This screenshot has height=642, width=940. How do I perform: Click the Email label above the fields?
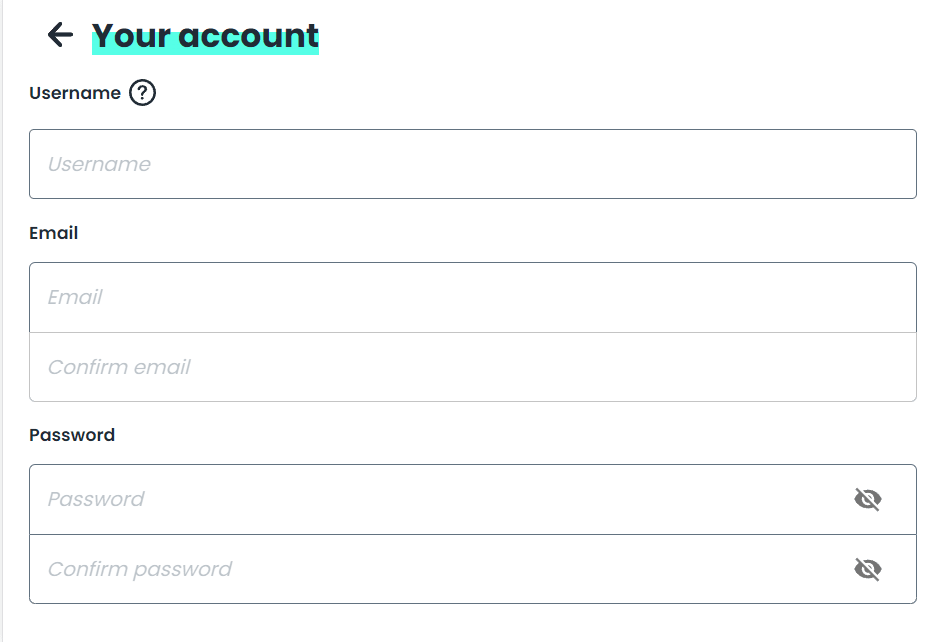tap(53, 233)
